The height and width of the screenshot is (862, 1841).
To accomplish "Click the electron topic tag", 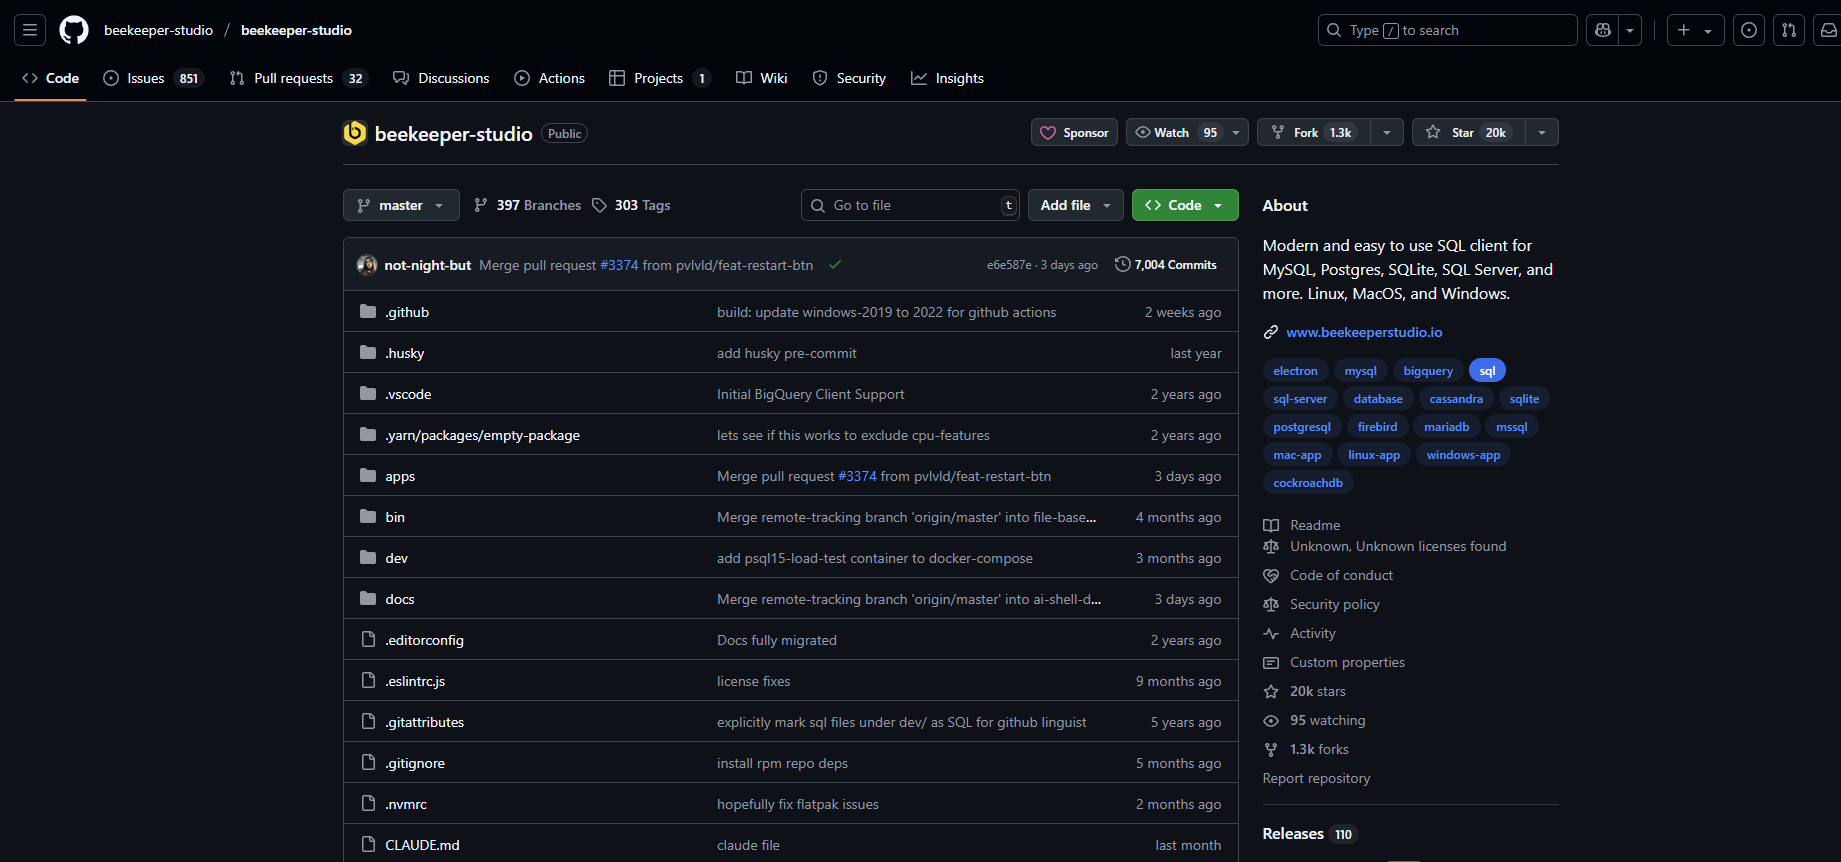I will tap(1295, 371).
